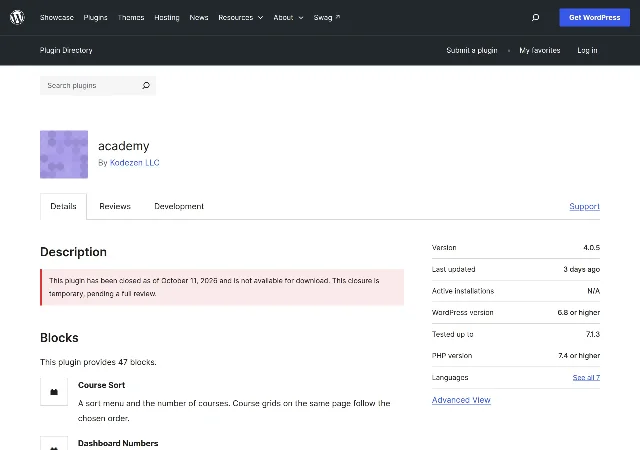Click the academy plugin title

[124, 146]
